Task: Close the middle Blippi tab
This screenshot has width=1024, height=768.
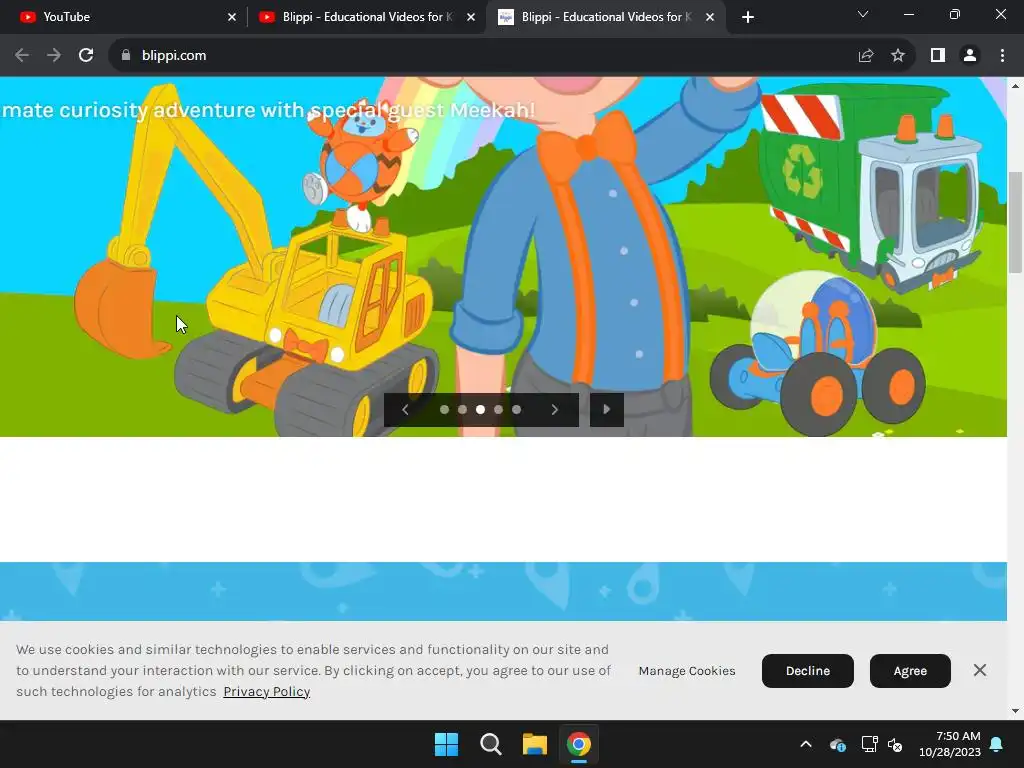Action: tap(471, 17)
